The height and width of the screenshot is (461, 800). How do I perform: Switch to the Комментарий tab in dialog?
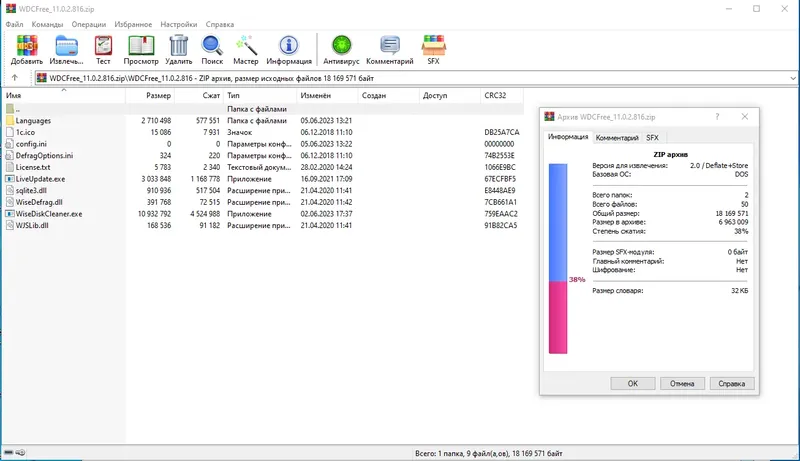(617, 138)
